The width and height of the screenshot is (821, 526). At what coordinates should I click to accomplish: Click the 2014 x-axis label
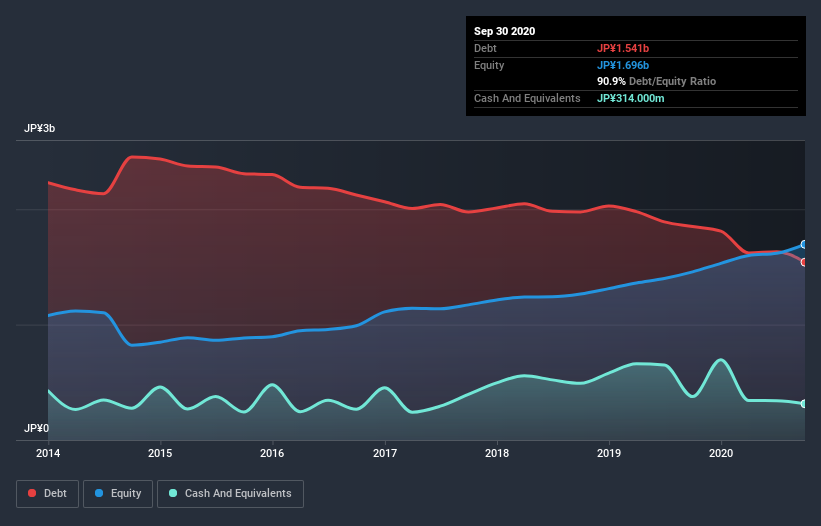[48, 453]
